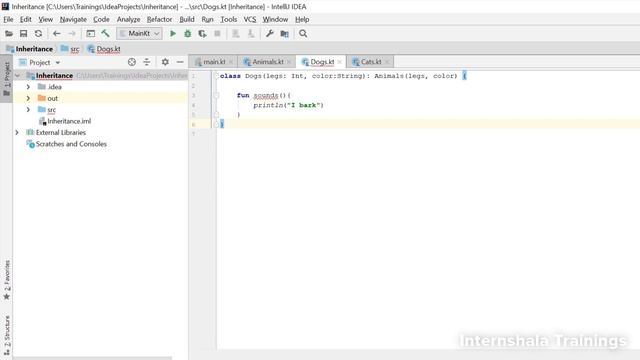The image size is (640, 360).
Task: Expand the out folder
Action: pyautogui.click(x=28, y=98)
